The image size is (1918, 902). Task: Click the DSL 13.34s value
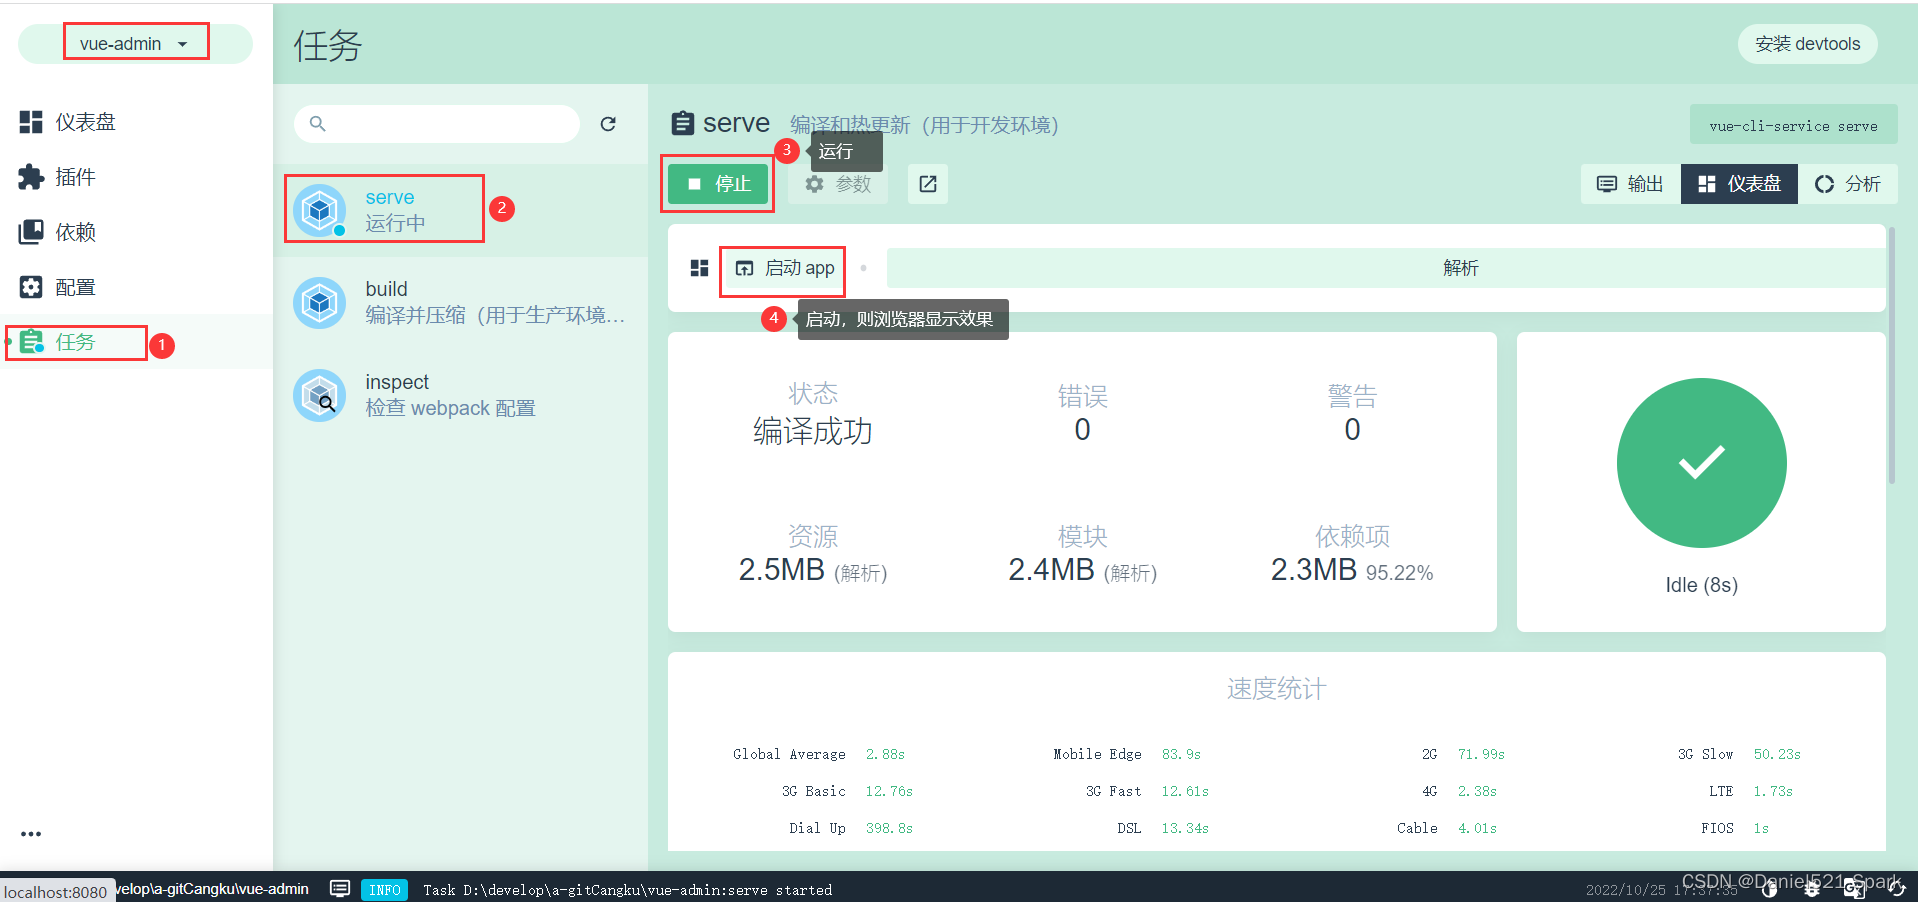point(1185,829)
